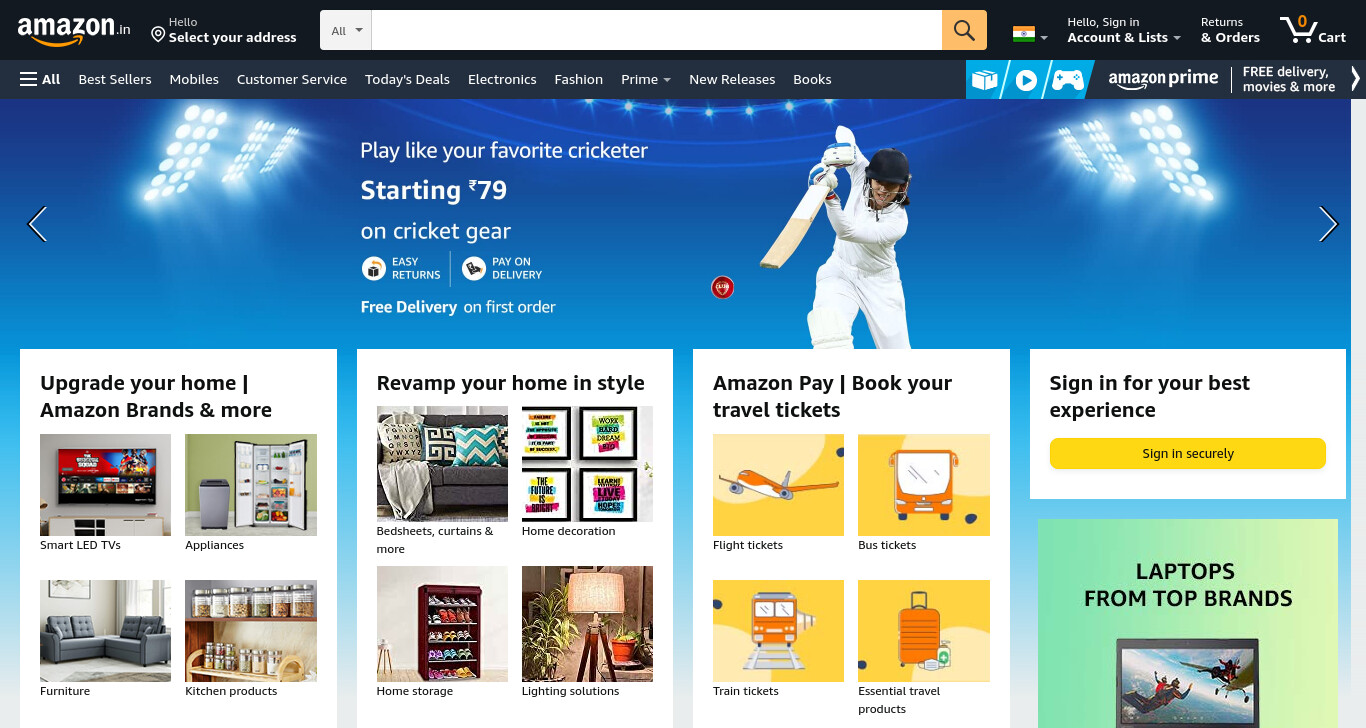
Task: Click the Sign in securely button
Action: pyautogui.click(x=1188, y=453)
